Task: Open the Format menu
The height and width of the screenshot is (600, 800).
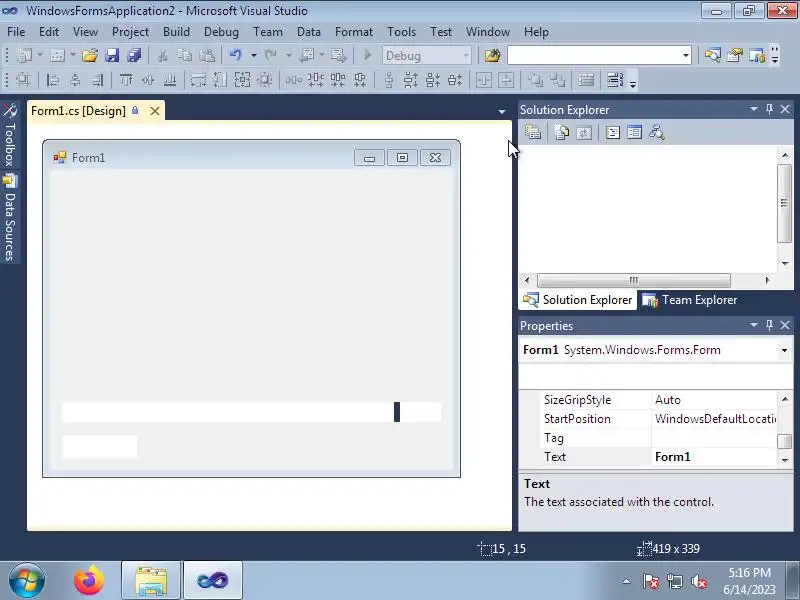Action: [354, 32]
